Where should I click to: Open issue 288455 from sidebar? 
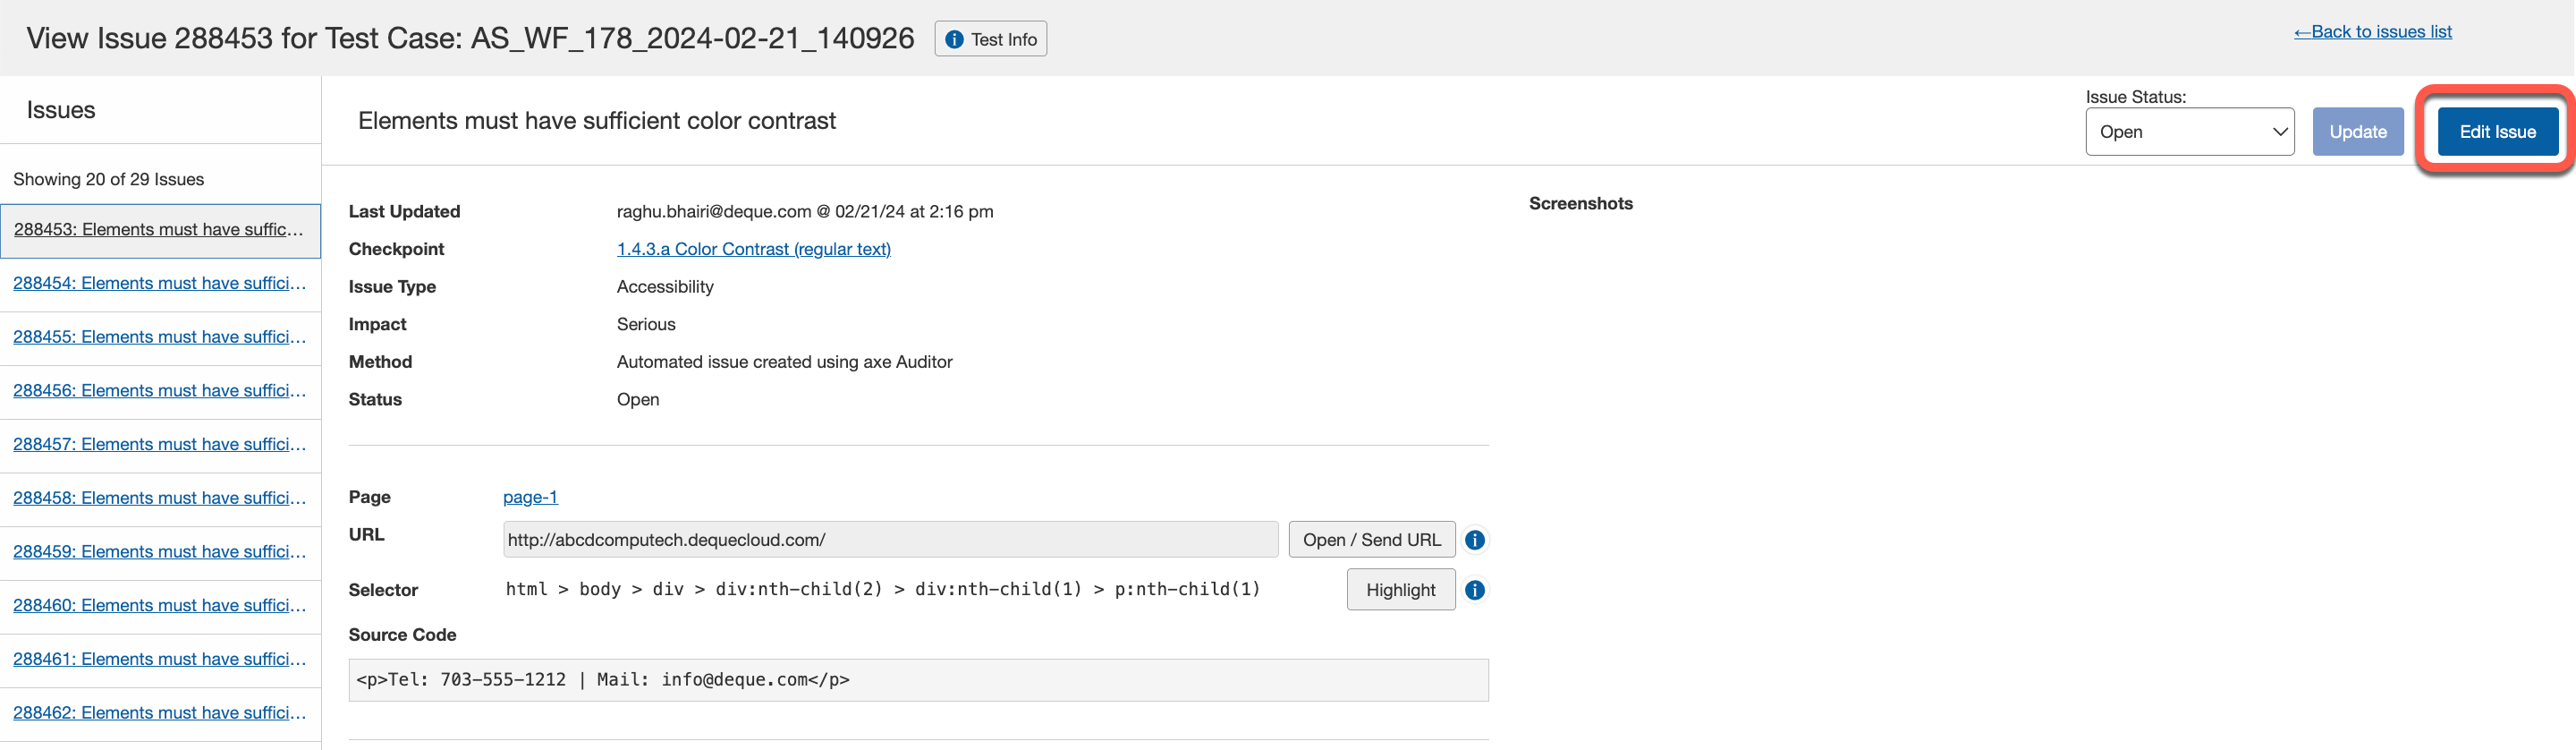[159, 337]
